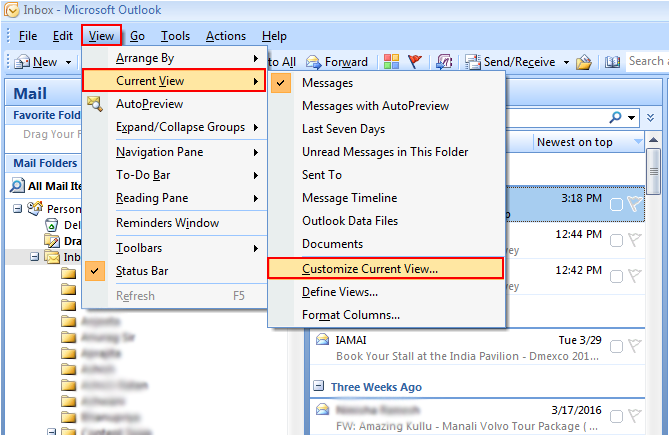Viewport: 669px width, 435px height.
Task: Open the Expand/Collapse Groups submenu
Action: coord(174,127)
